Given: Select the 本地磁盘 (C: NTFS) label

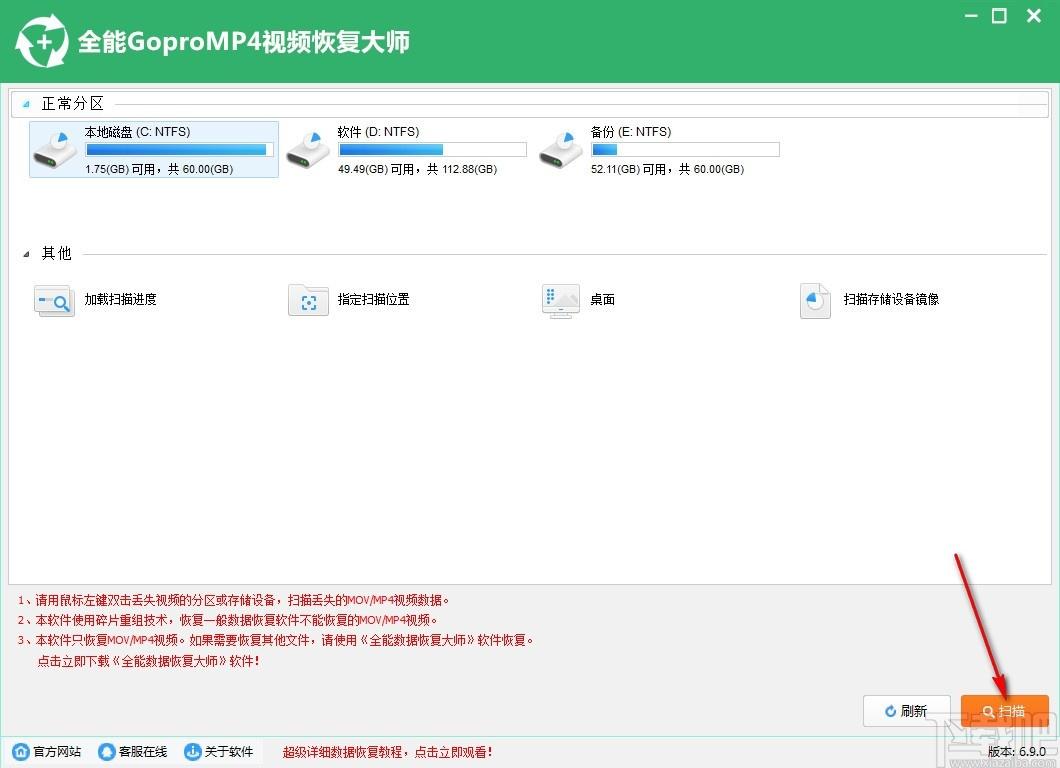Looking at the screenshot, I should tap(137, 132).
